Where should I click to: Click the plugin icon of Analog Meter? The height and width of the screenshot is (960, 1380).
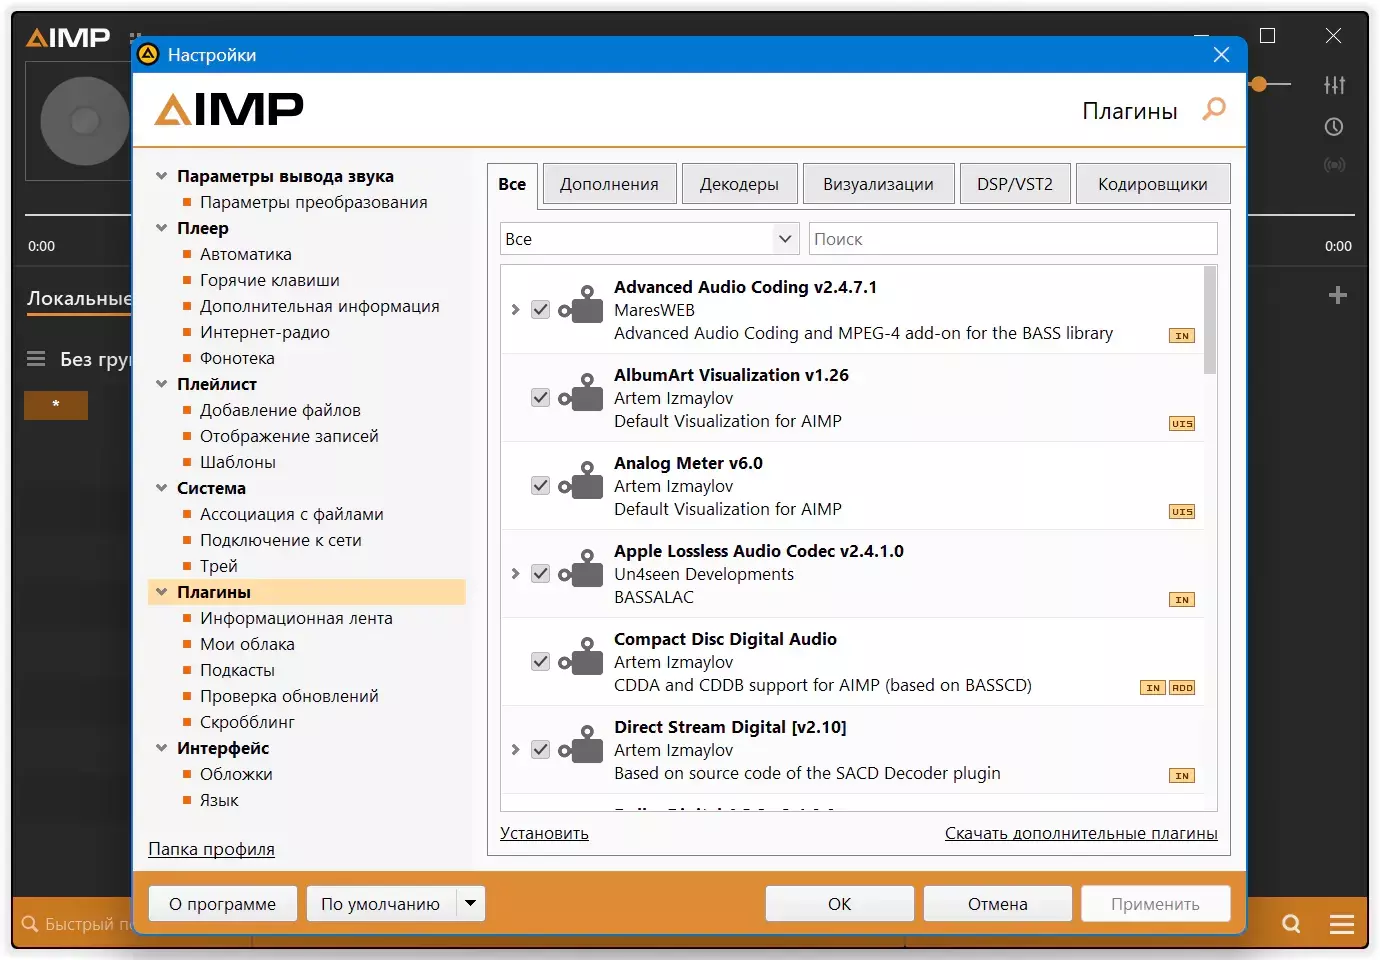click(x=581, y=481)
